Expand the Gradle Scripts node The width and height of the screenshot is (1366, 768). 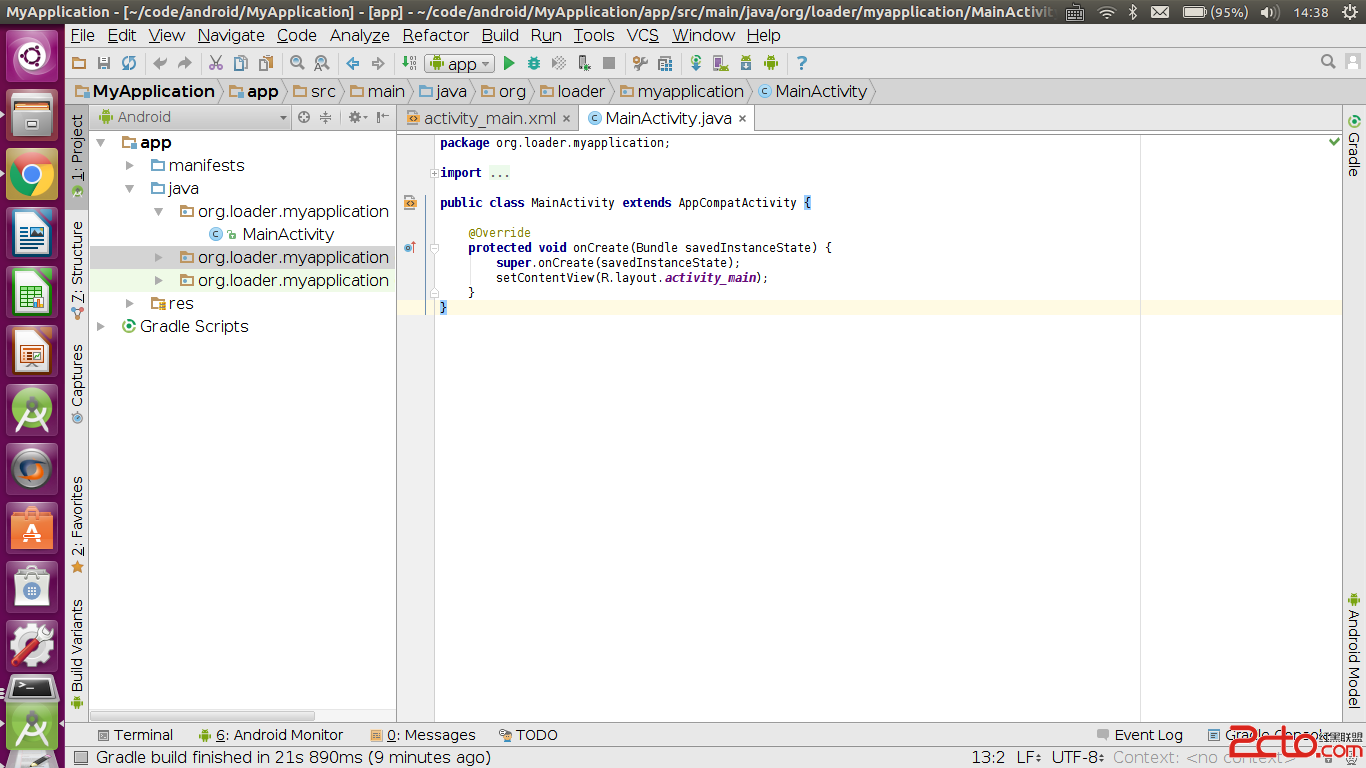pos(101,326)
